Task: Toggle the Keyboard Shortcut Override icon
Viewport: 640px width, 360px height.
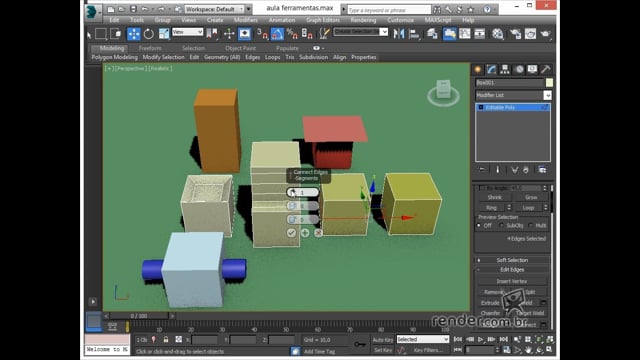Action: [244, 34]
